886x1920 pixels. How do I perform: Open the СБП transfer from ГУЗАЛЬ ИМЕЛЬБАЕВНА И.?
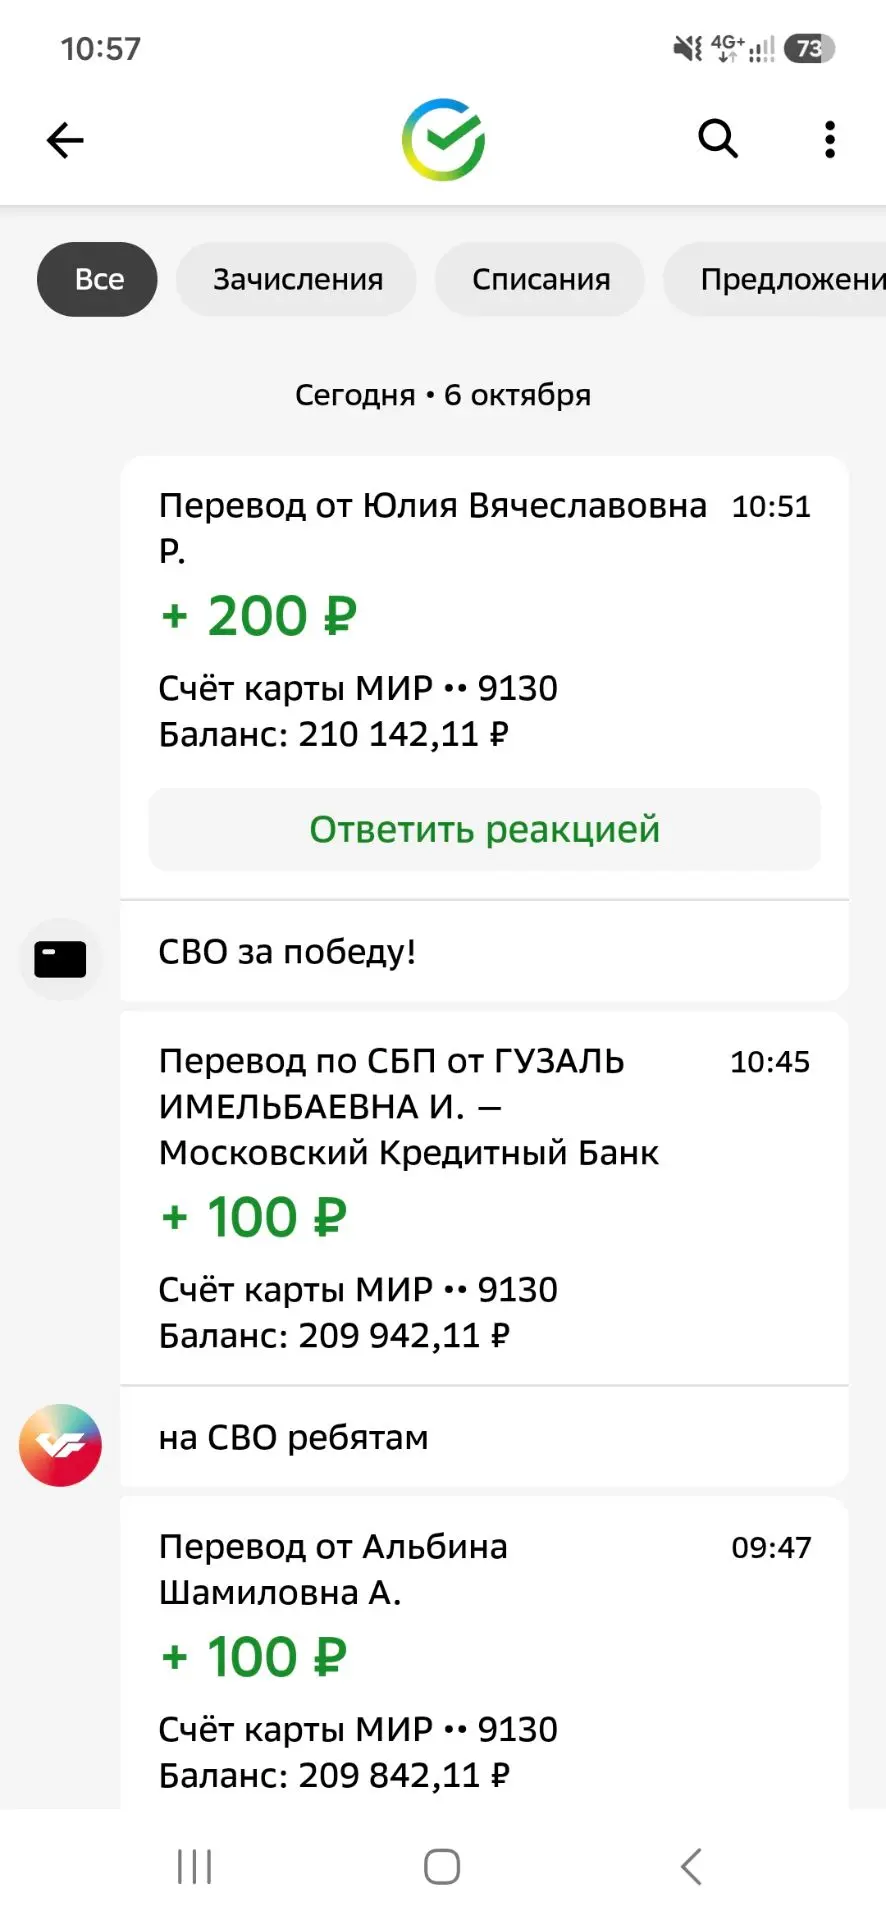point(485,1198)
